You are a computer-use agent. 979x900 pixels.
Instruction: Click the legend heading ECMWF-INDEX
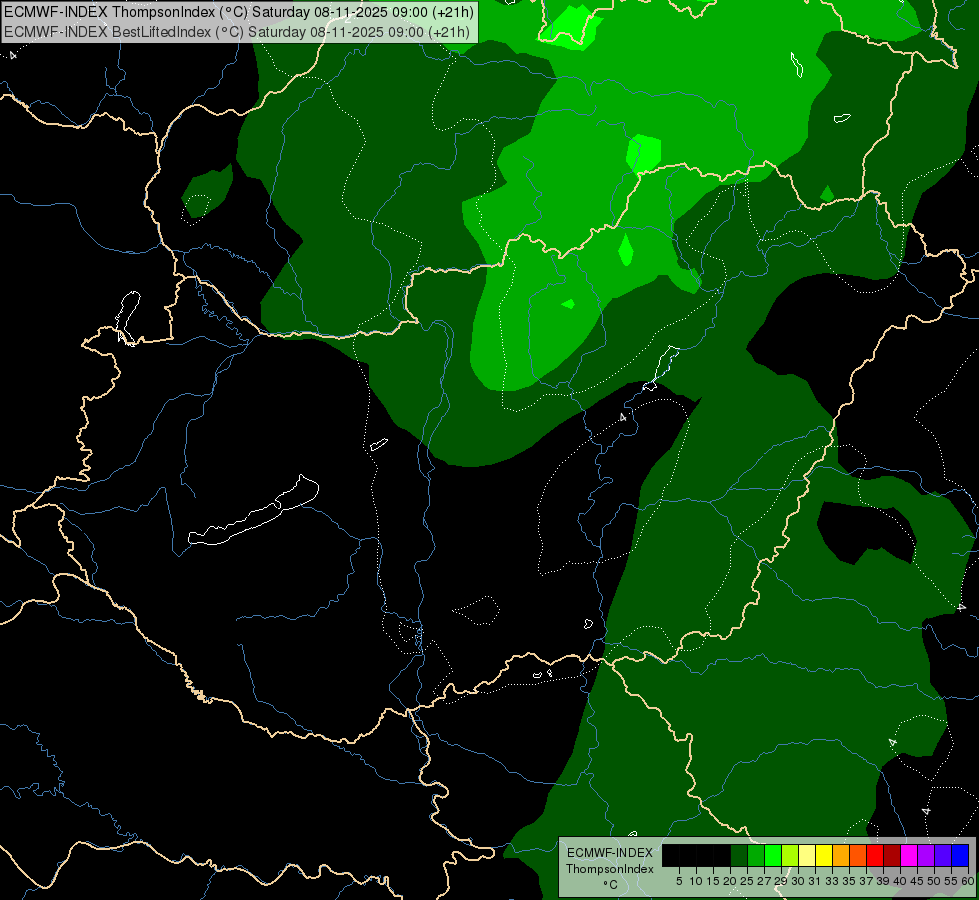(610, 853)
